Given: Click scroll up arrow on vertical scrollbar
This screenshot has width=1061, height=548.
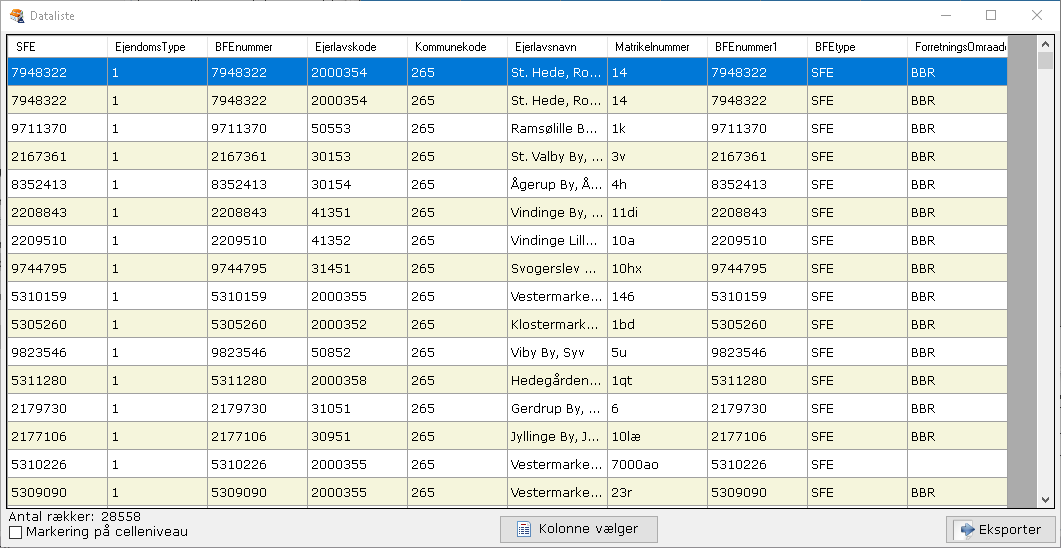Looking at the screenshot, I should [1045, 43].
